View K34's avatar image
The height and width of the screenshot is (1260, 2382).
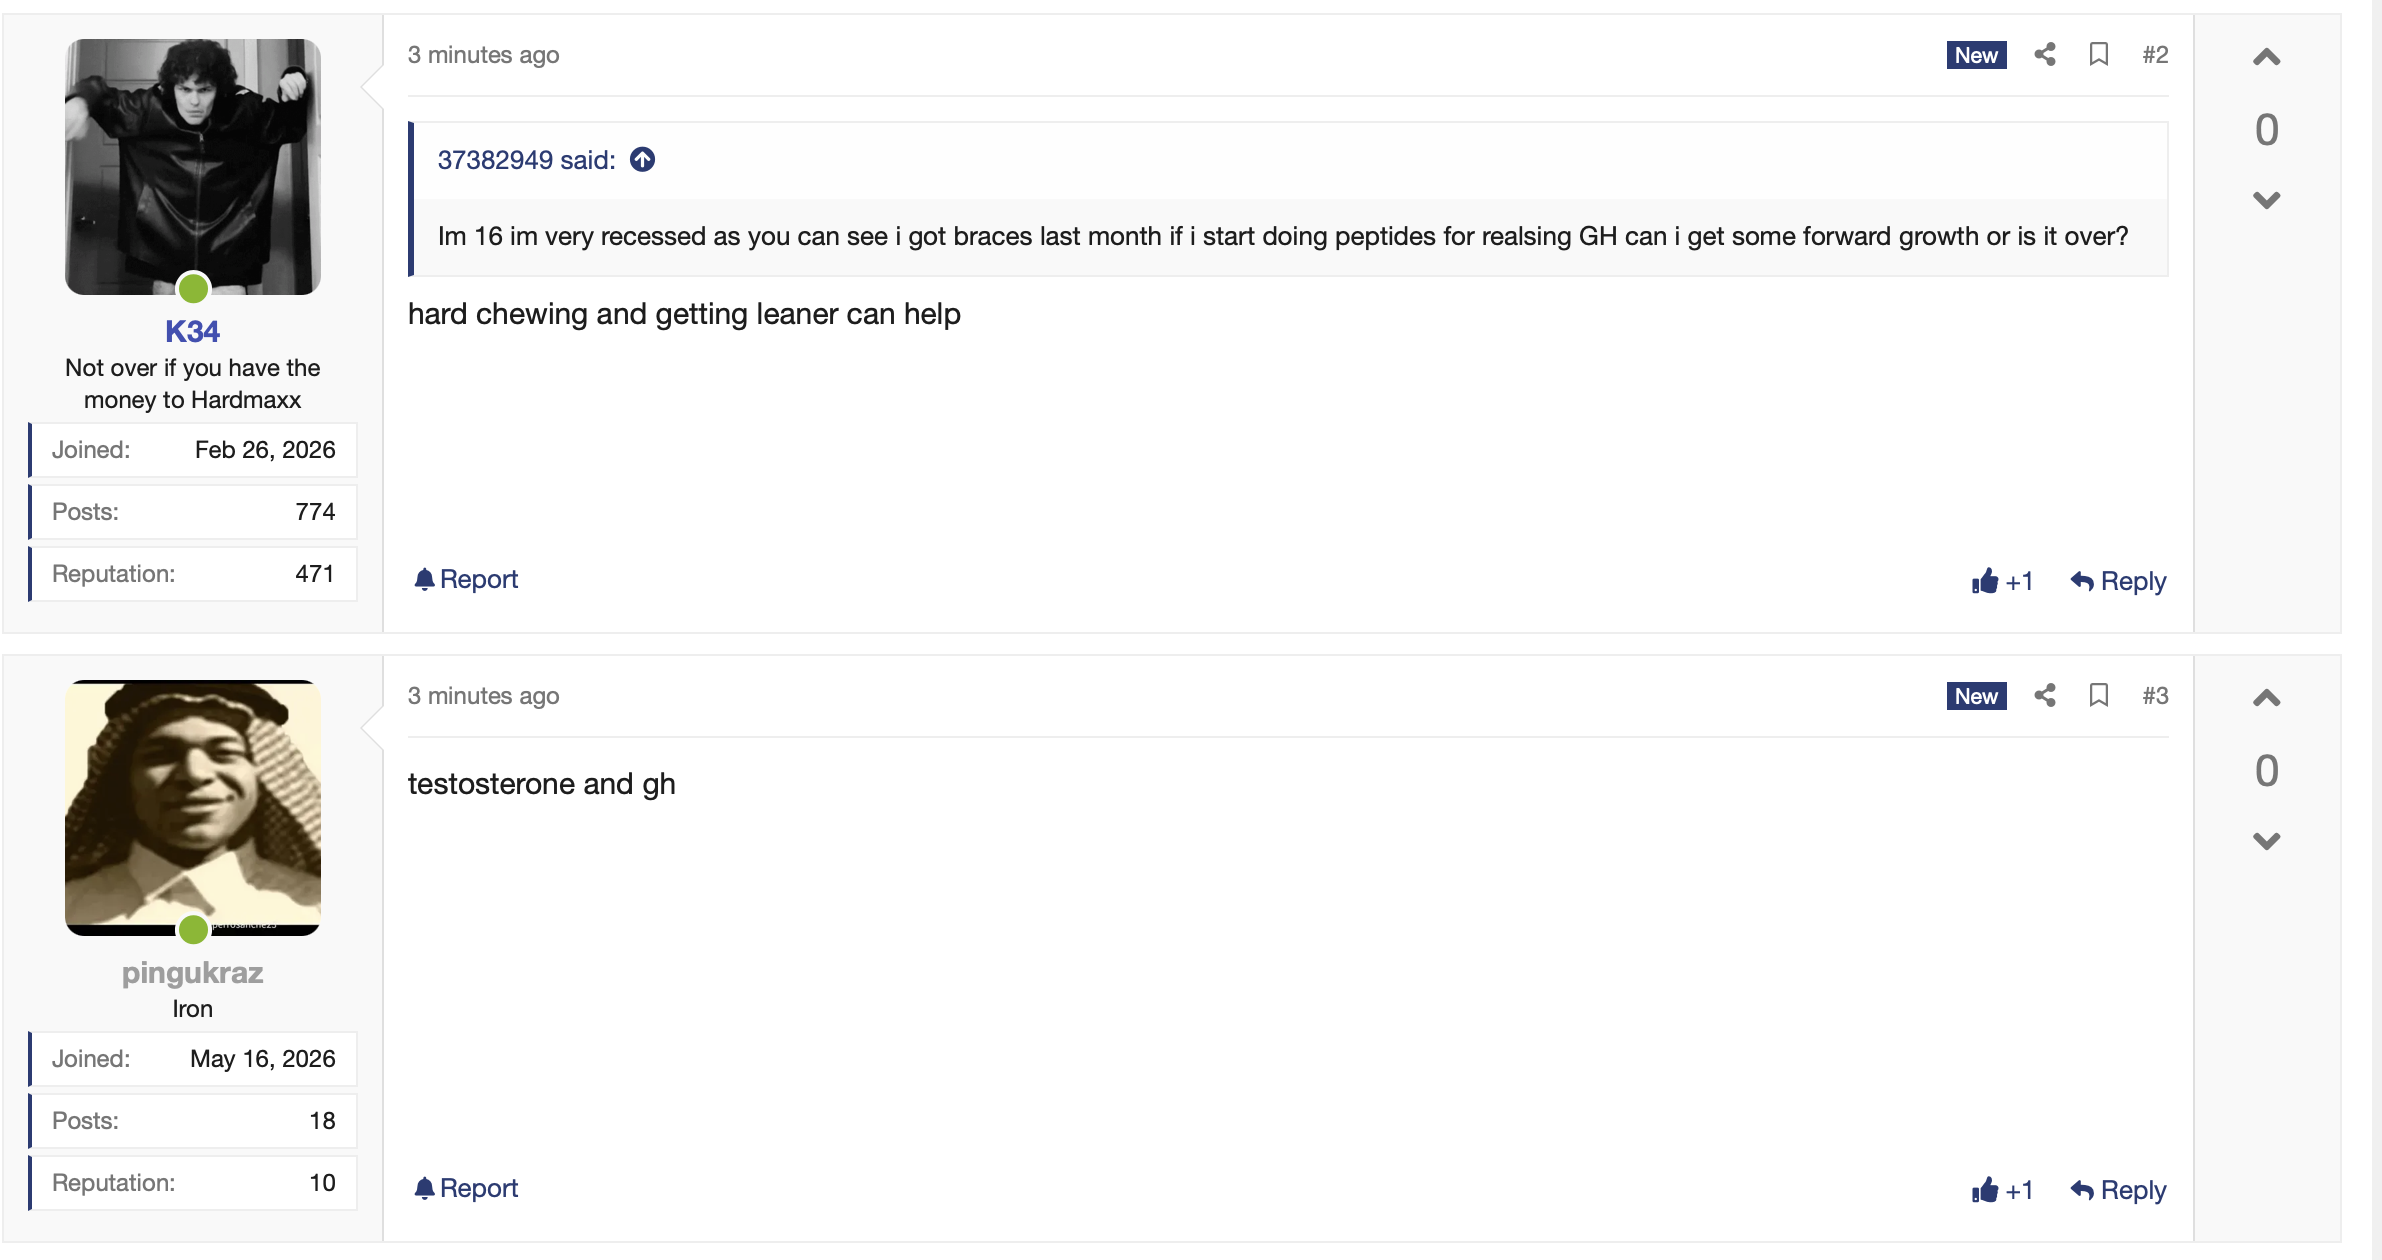pos(193,167)
